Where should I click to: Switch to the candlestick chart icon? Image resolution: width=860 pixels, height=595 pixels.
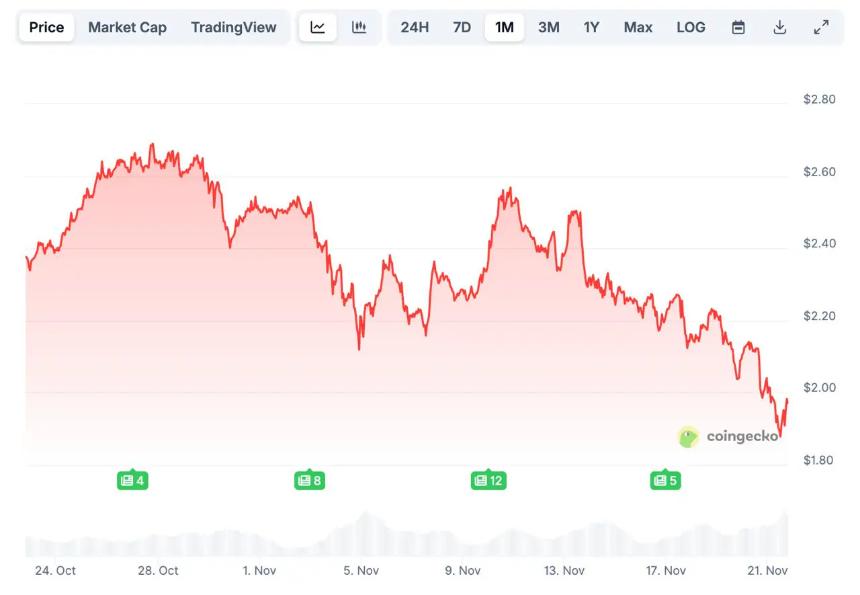[359, 27]
